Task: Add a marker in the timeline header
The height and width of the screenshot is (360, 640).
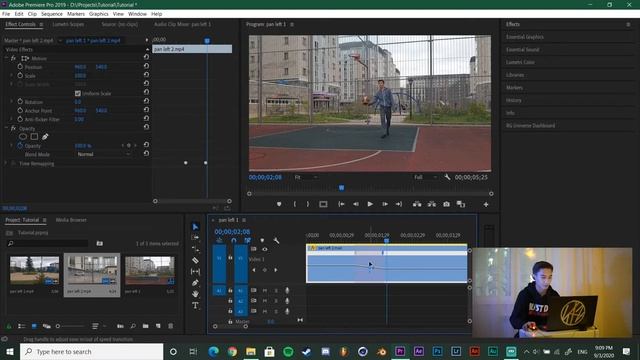Action: (x=262, y=240)
